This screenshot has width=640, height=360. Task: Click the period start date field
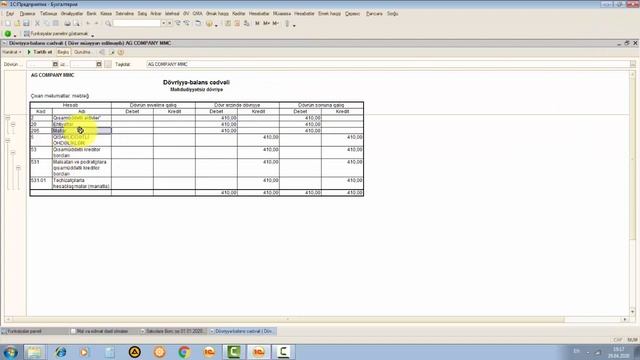click(40, 64)
